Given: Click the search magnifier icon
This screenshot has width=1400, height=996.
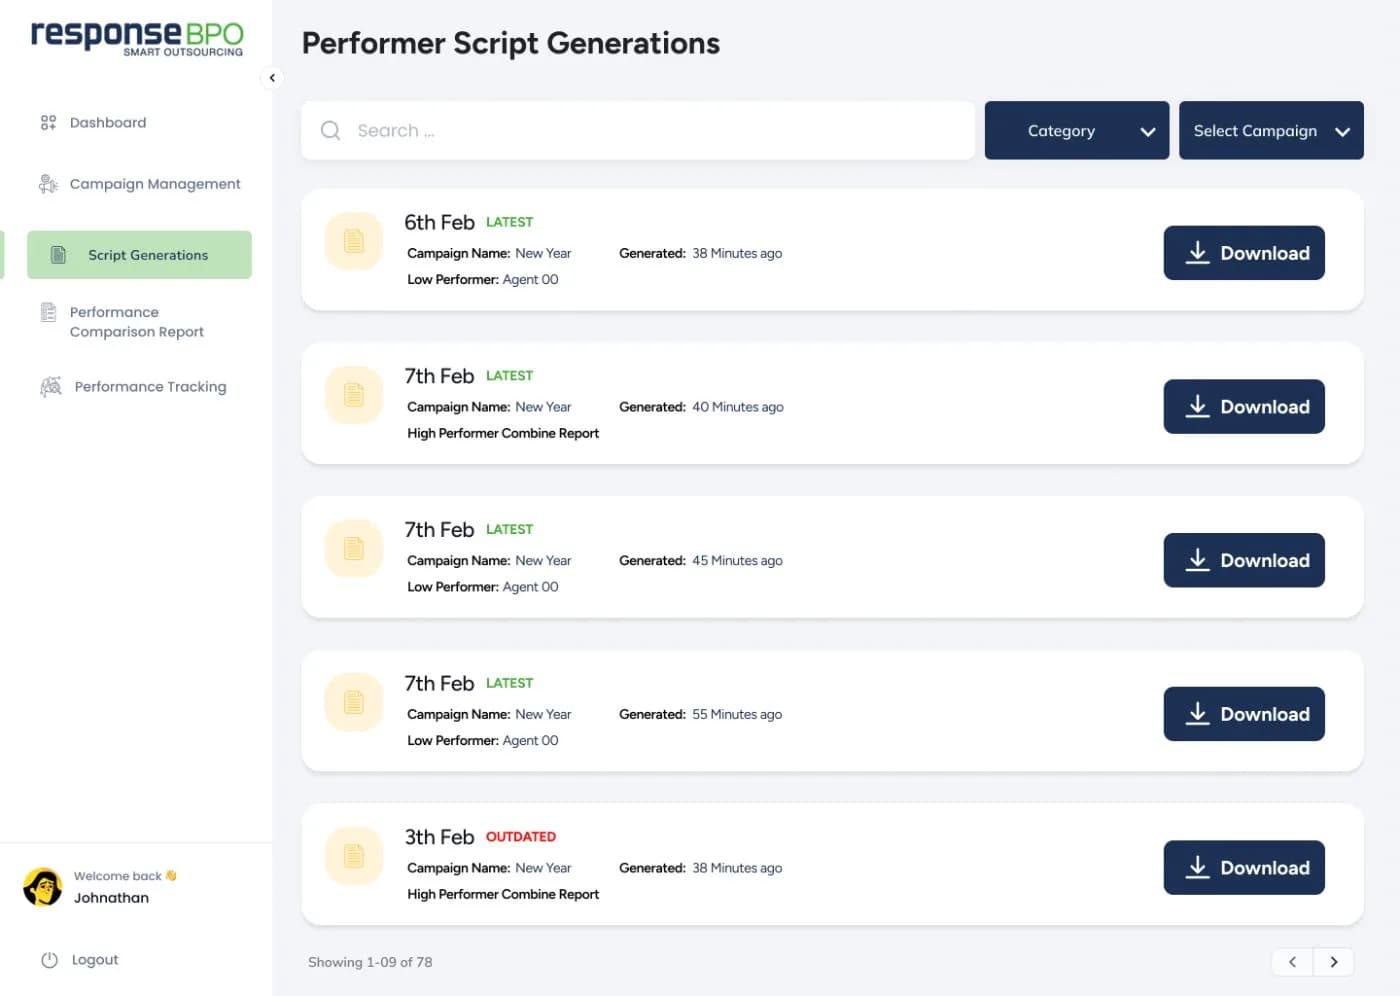Looking at the screenshot, I should [x=330, y=130].
